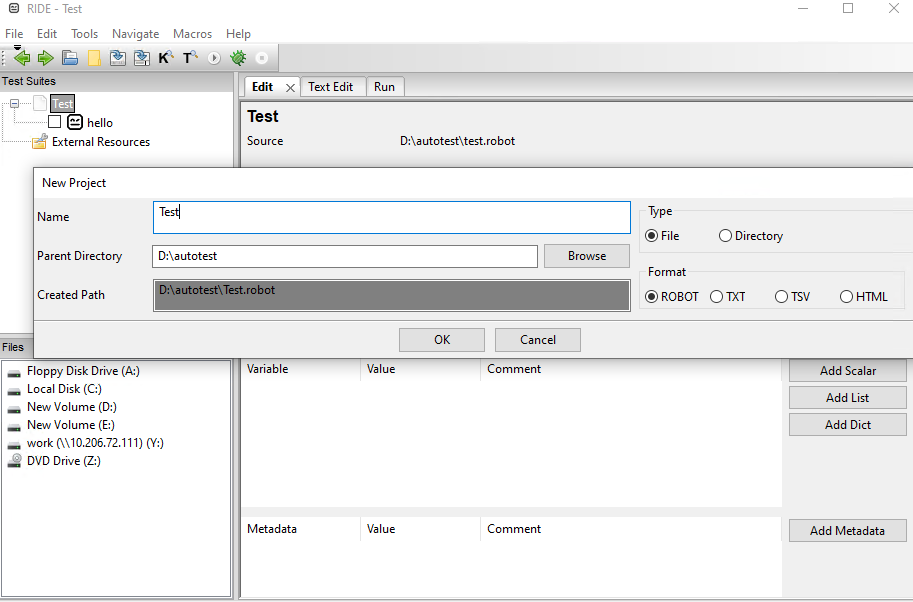
Task: Choose HTML format radio button
Action: (x=846, y=296)
